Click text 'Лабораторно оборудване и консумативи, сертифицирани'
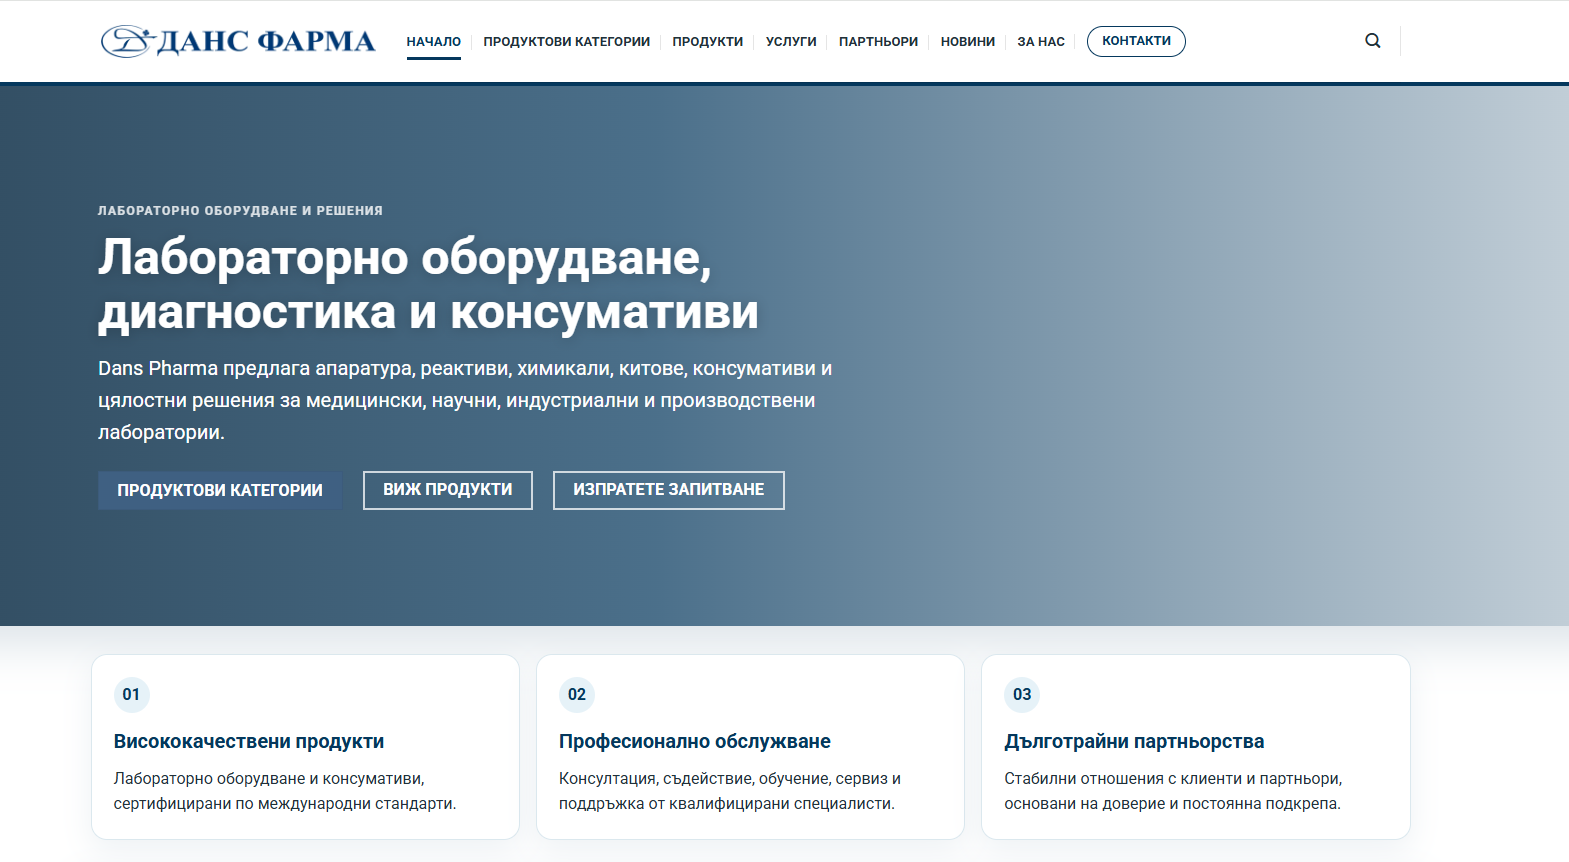Viewport: 1569px width, 862px height. [x=285, y=791]
